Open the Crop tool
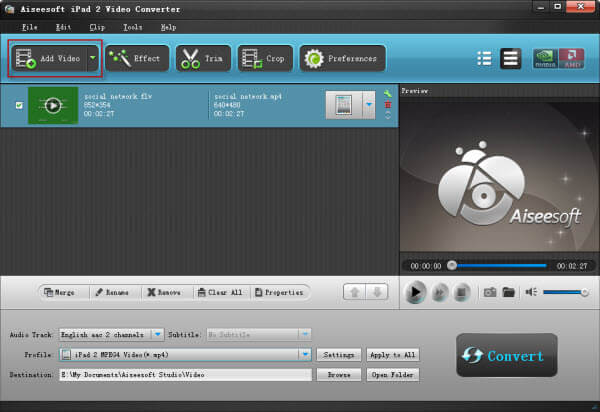Screen dimensions: 600x412 [x=265, y=58]
